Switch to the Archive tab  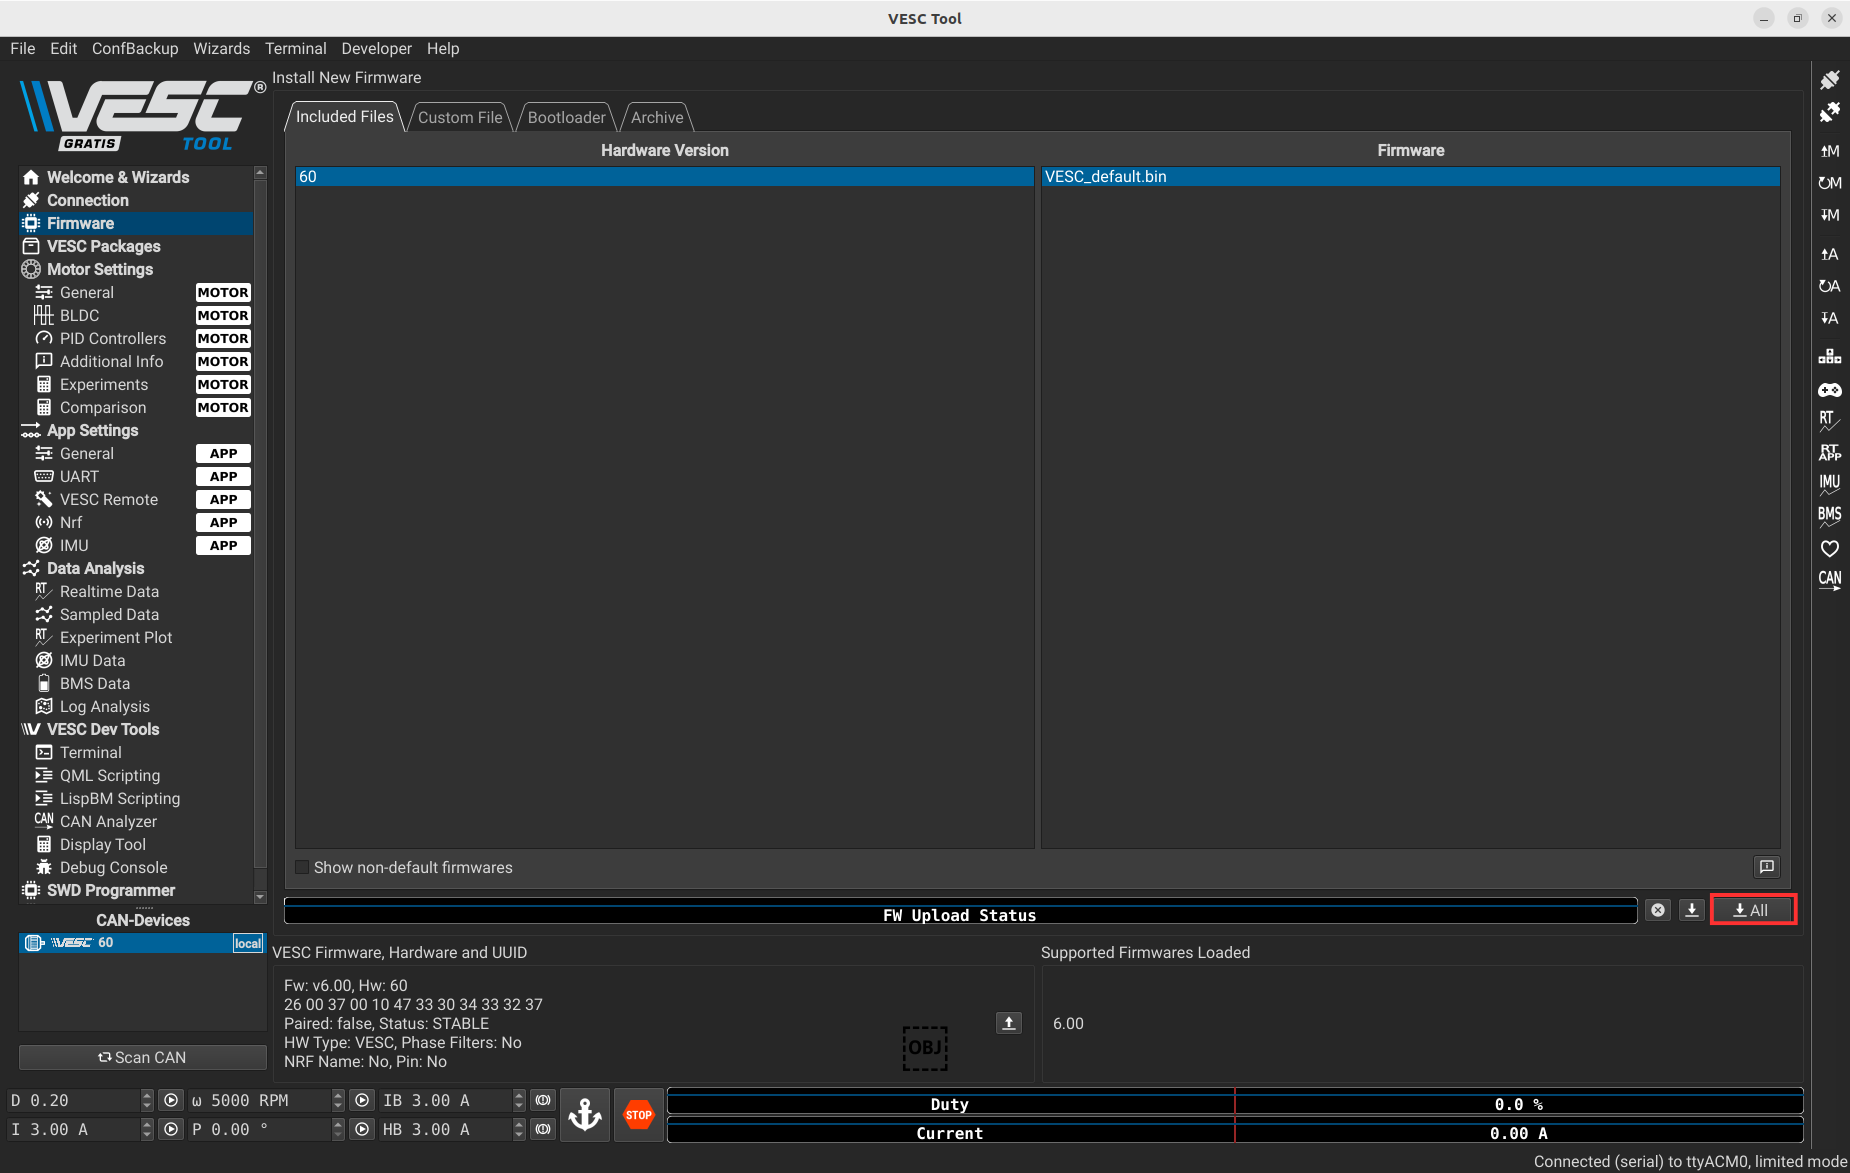pos(657,117)
